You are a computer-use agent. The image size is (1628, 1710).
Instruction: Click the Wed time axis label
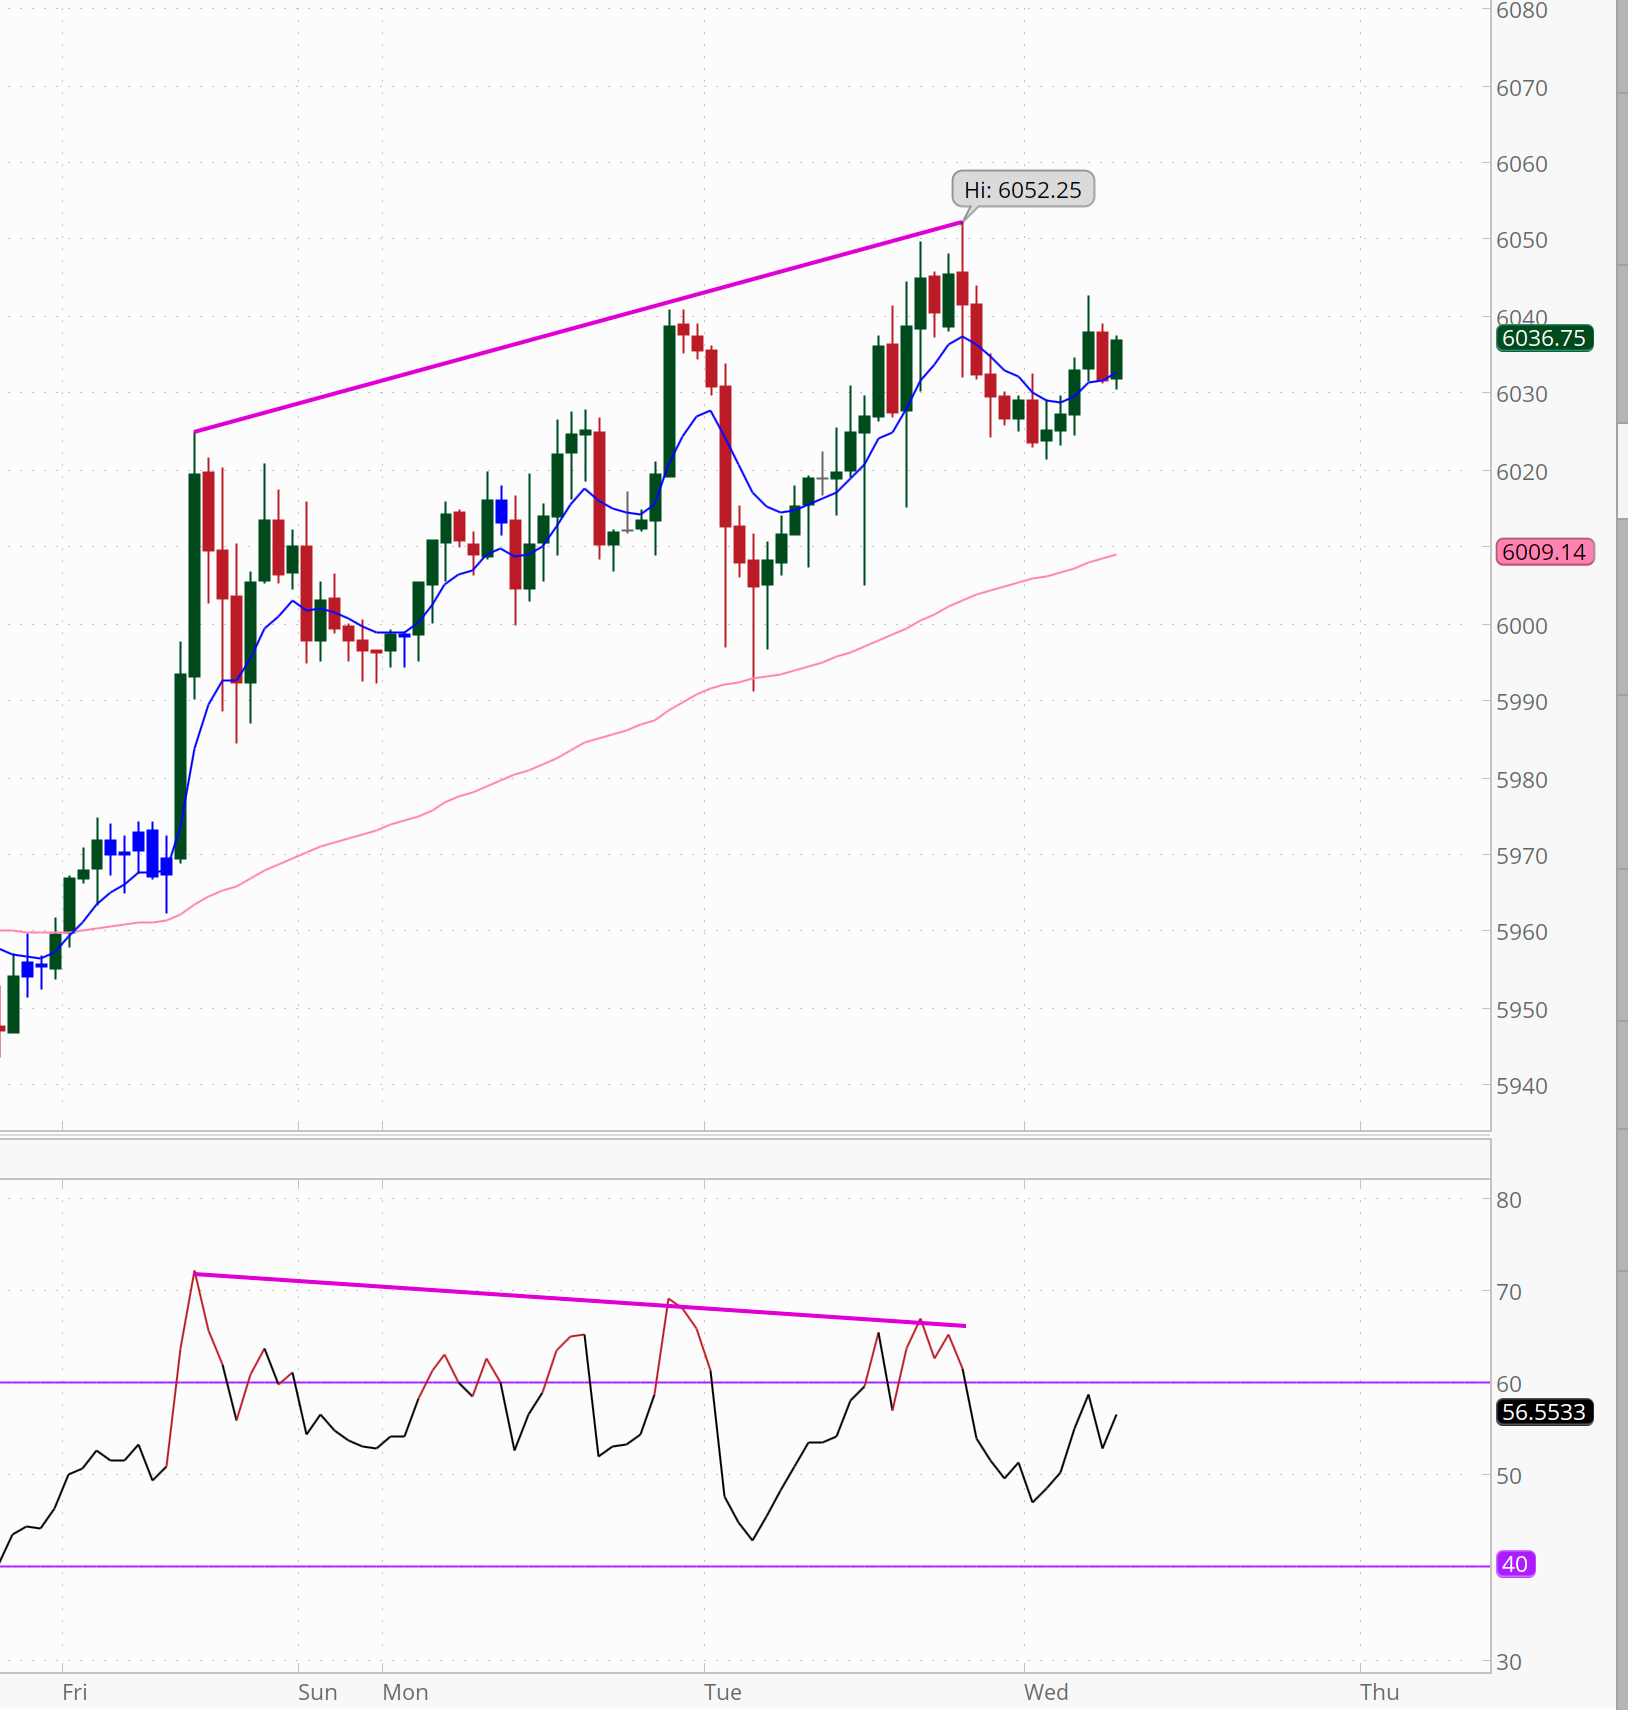click(1046, 1692)
